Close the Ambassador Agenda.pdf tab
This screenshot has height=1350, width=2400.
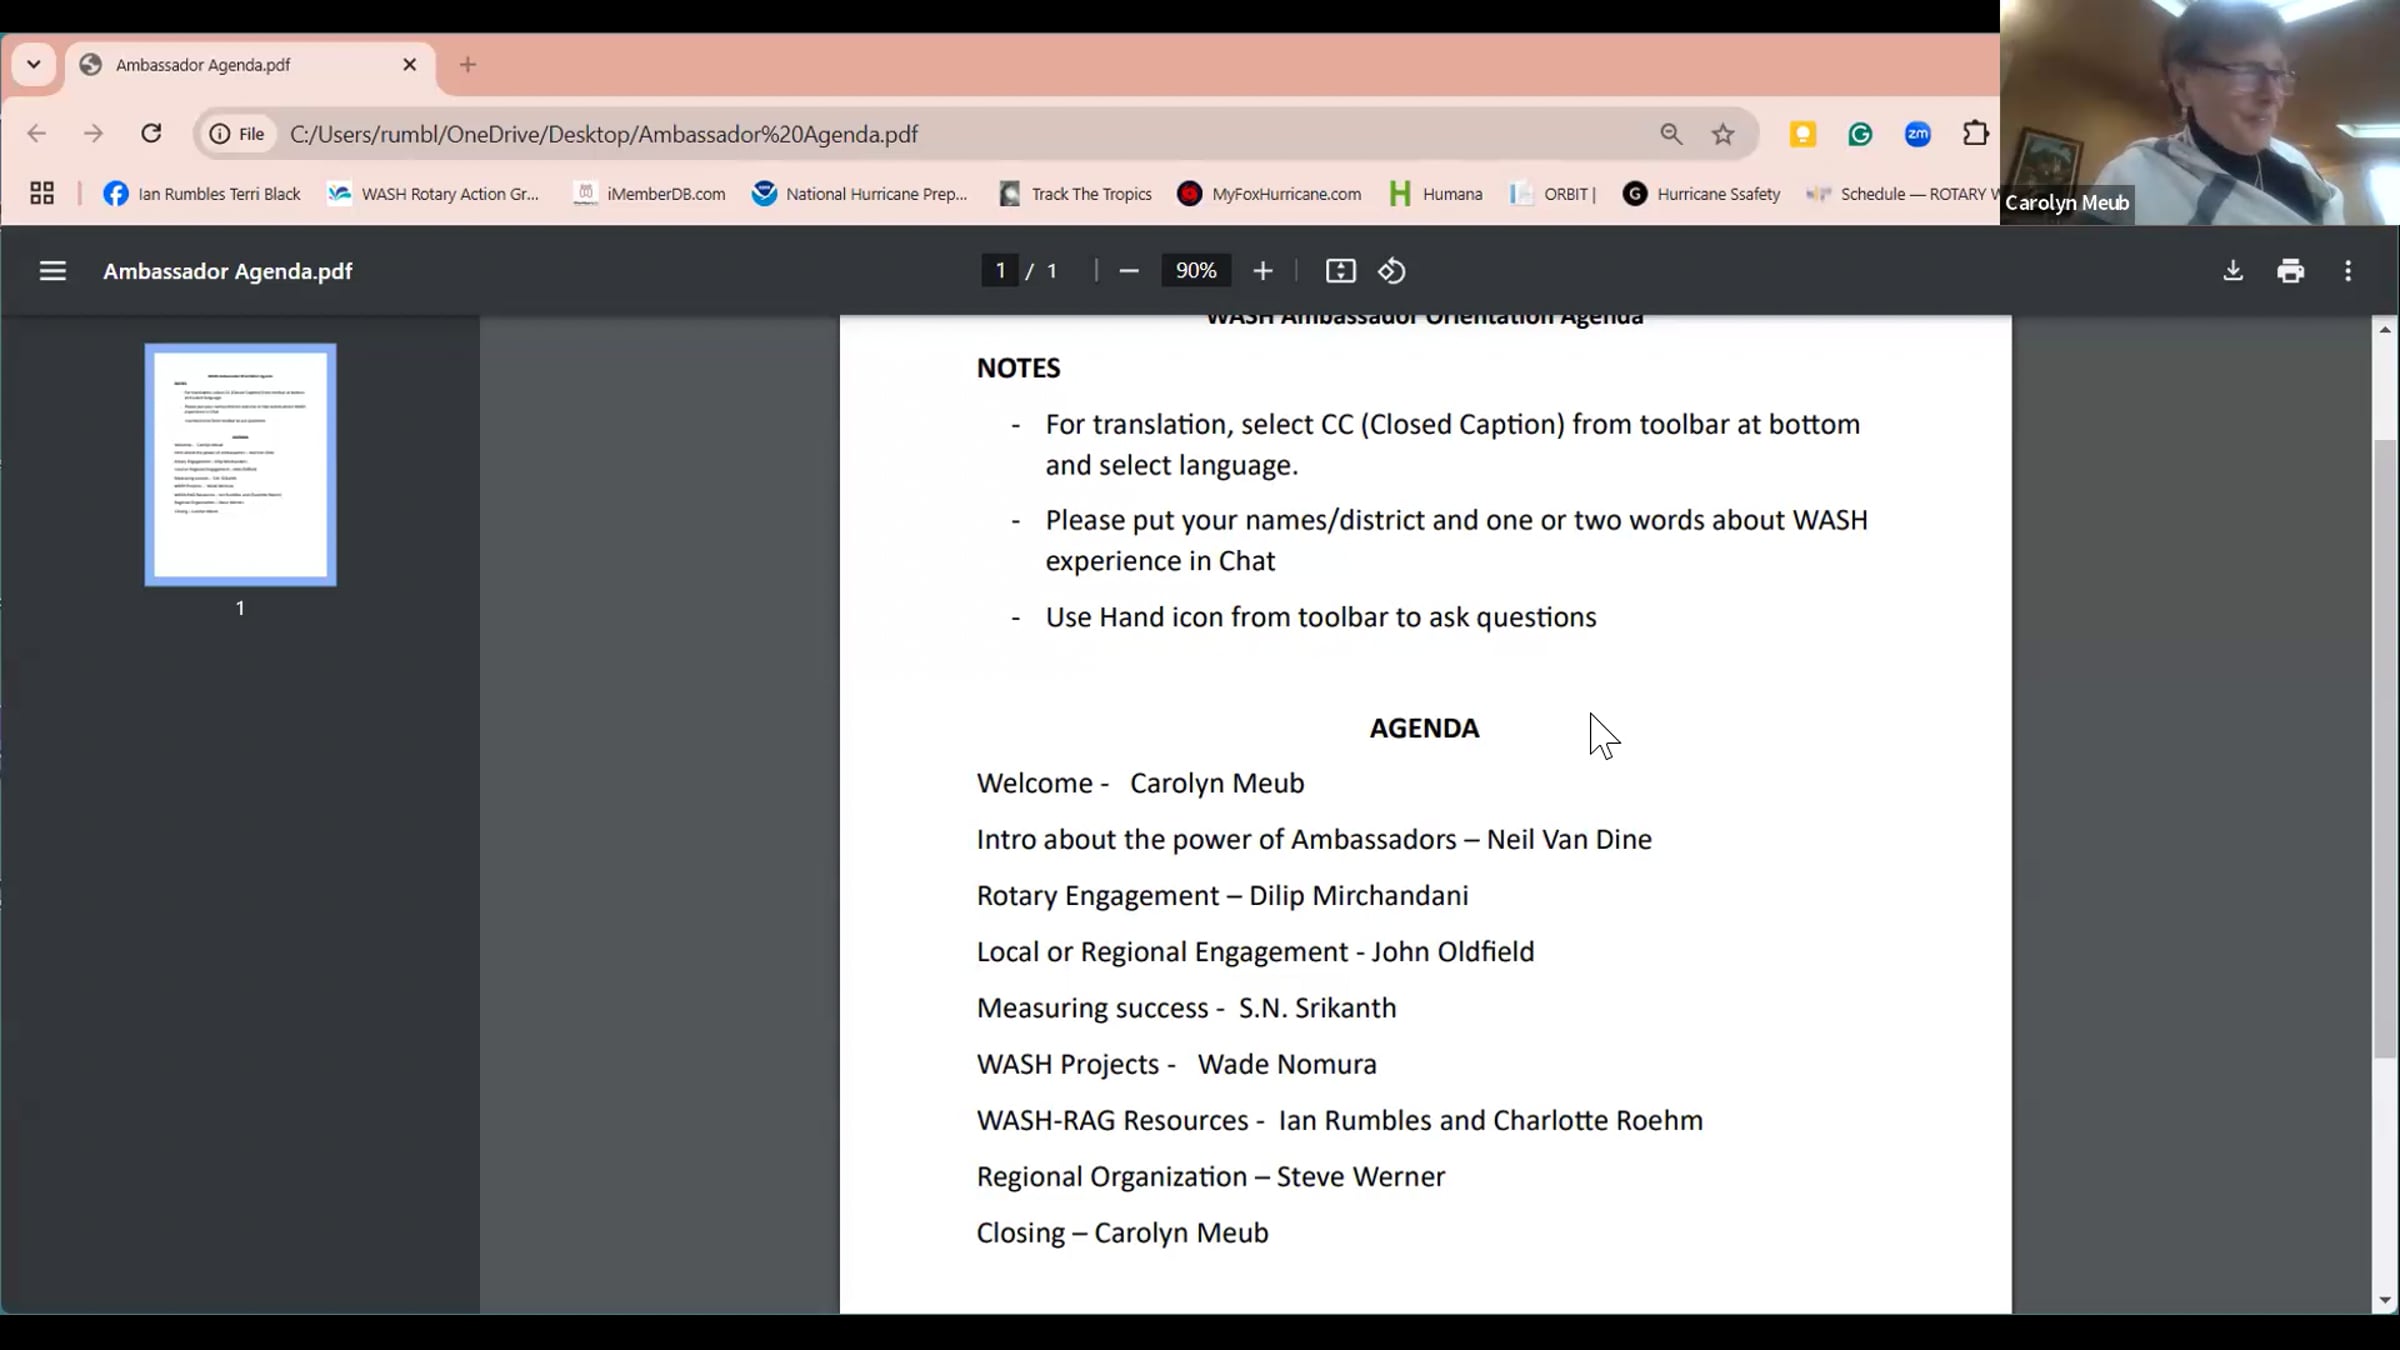click(409, 65)
